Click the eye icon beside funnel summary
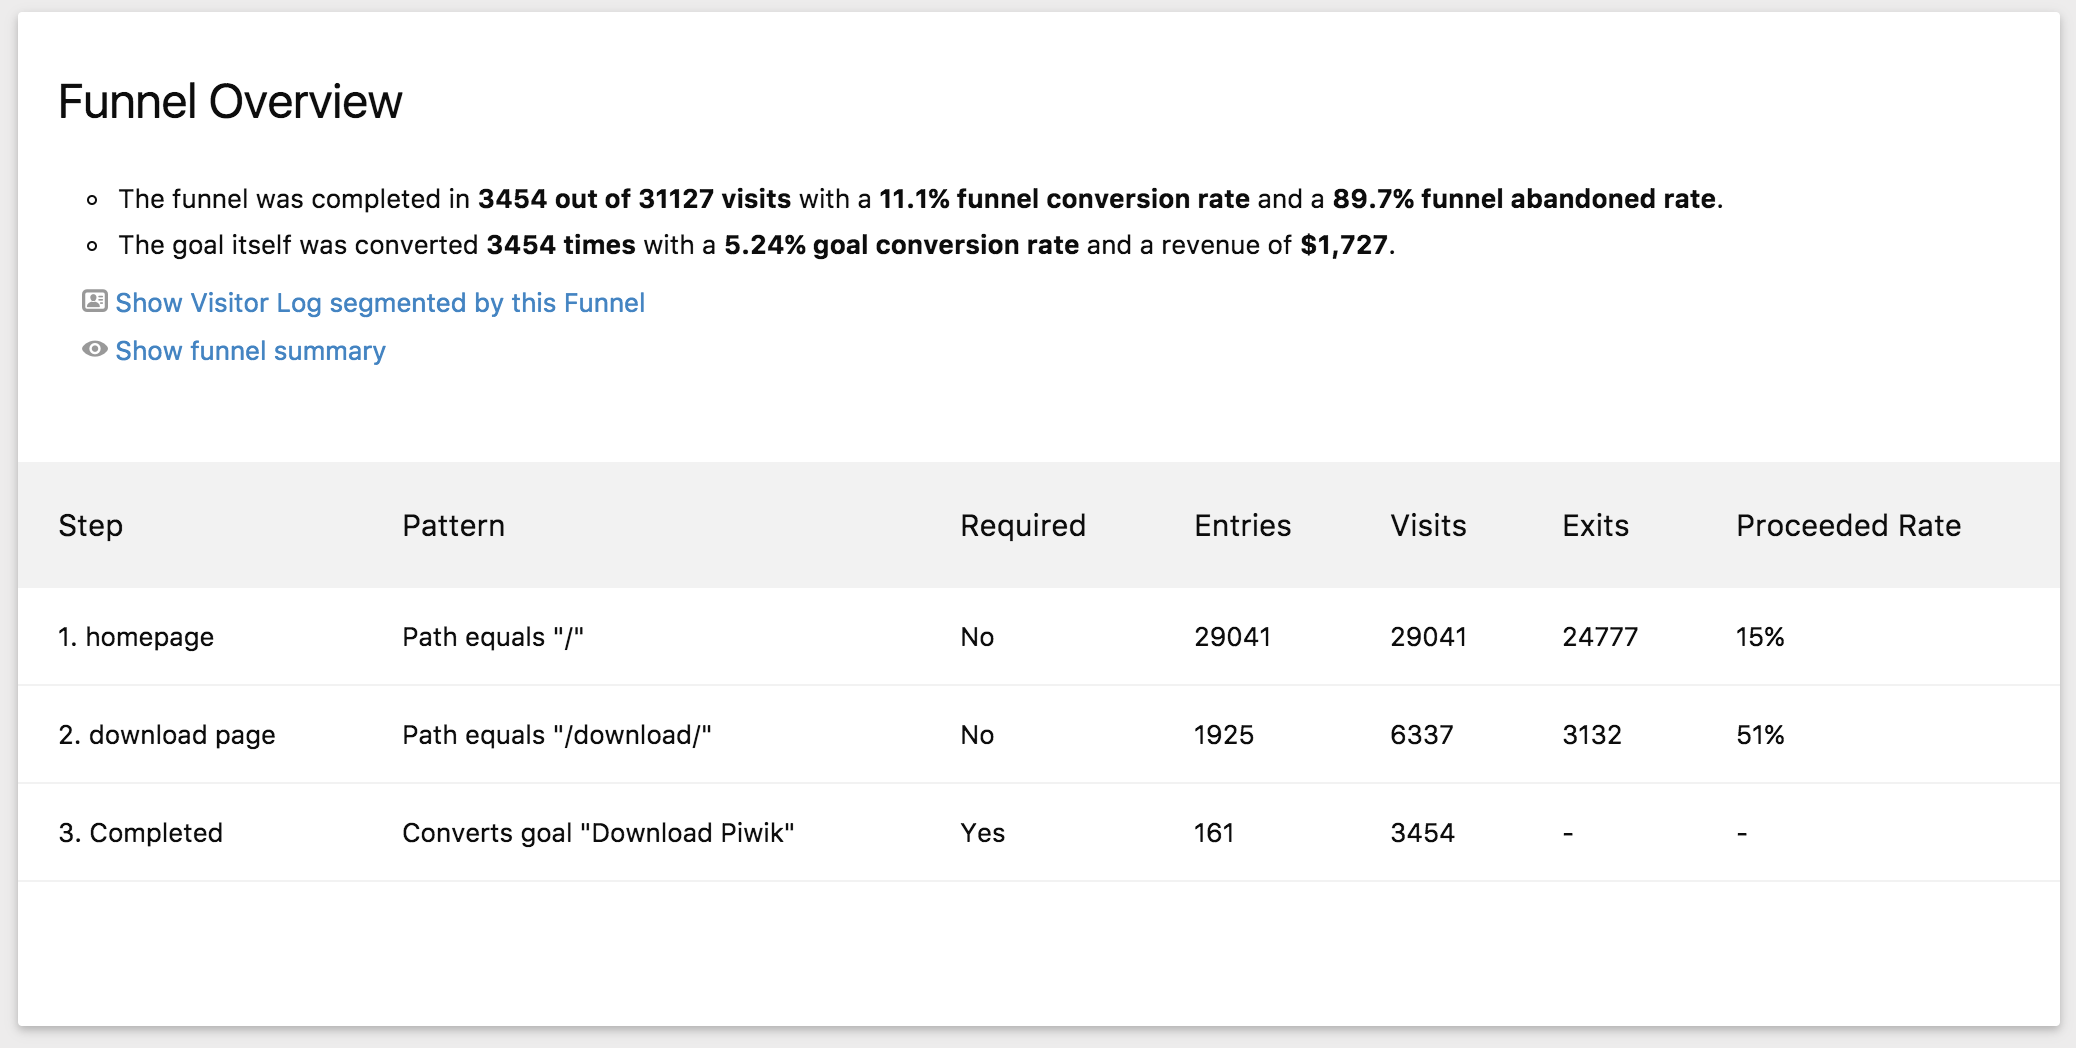2076x1048 pixels. [95, 349]
